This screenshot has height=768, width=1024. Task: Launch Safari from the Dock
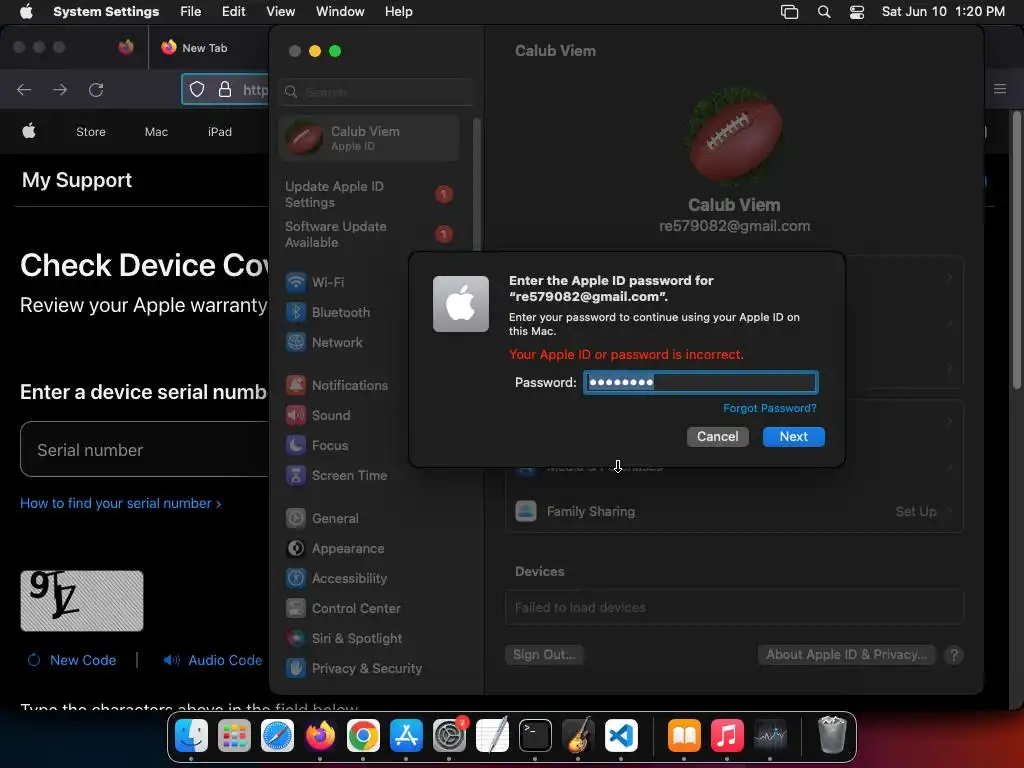pos(278,736)
